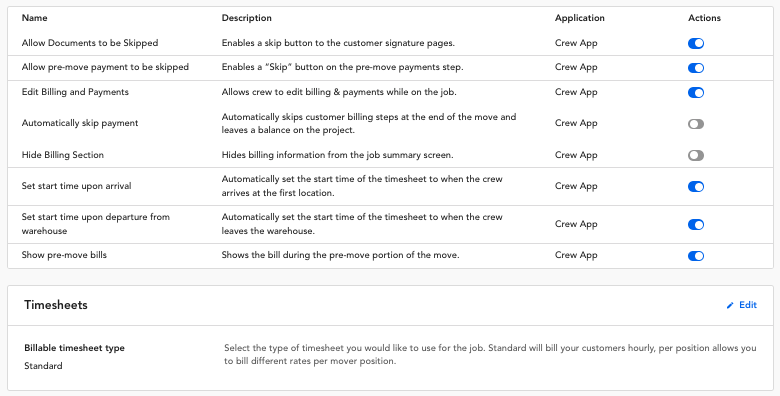Screen dimensions: 780x396
Task: Enable Automatically skip payment switch
Action: 696,124
